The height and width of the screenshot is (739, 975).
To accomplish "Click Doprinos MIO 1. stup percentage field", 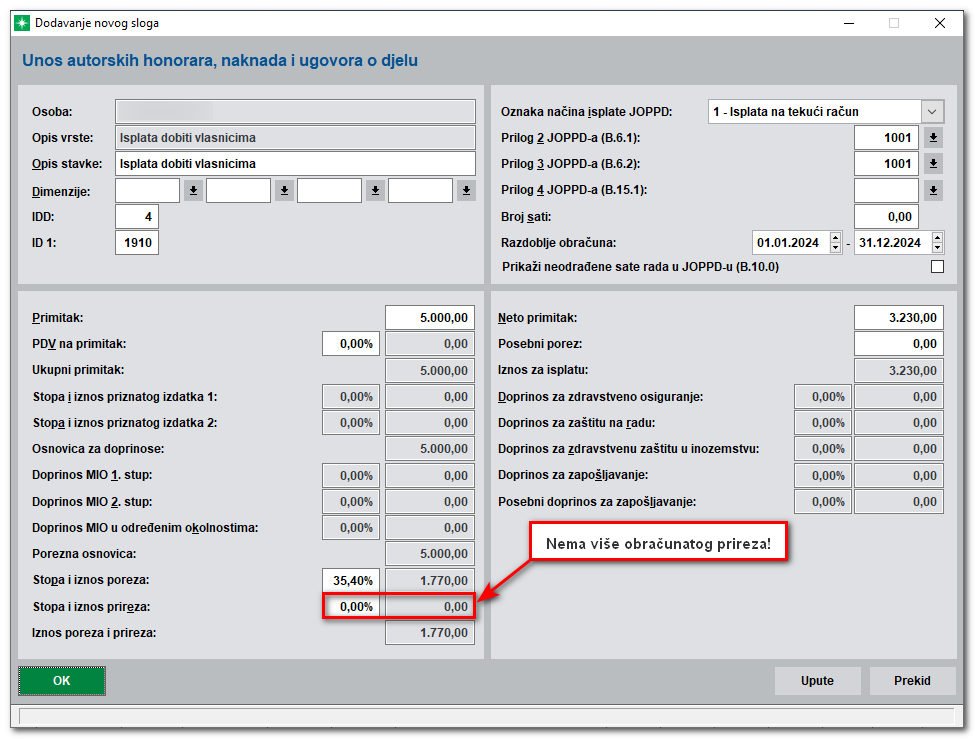I will [x=351, y=476].
